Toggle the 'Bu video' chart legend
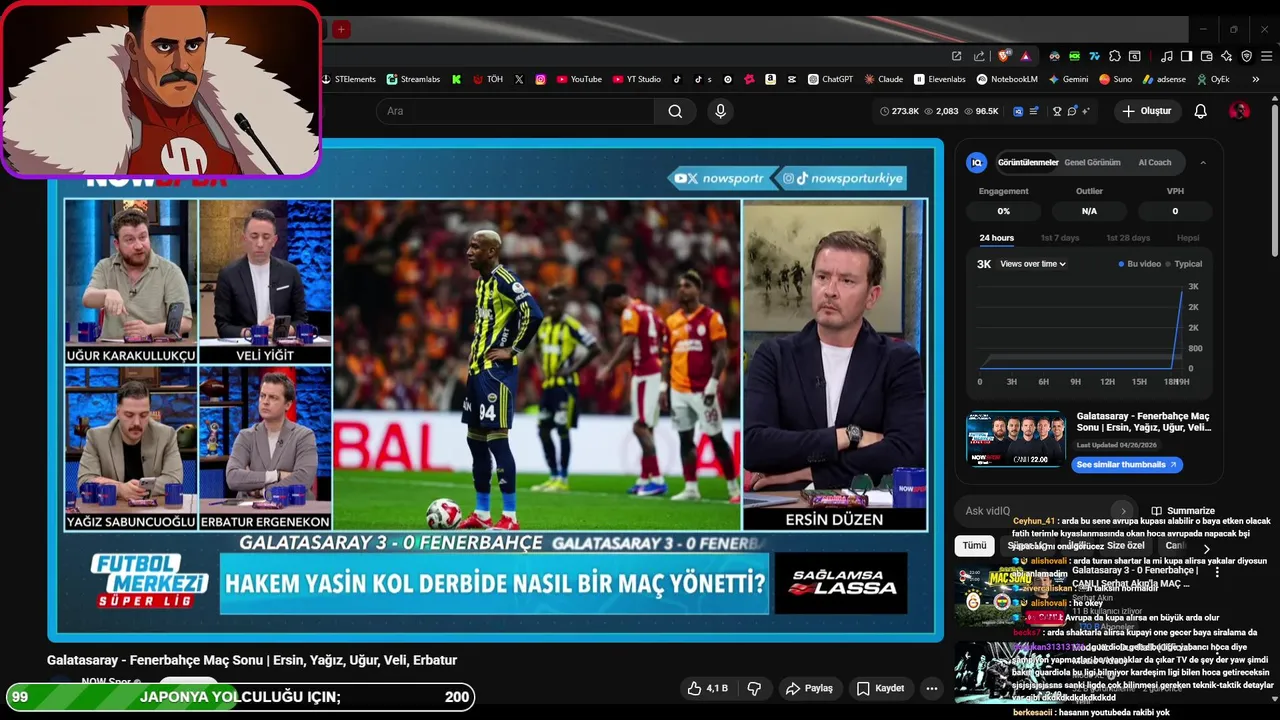1280x720 pixels. click(x=1140, y=264)
